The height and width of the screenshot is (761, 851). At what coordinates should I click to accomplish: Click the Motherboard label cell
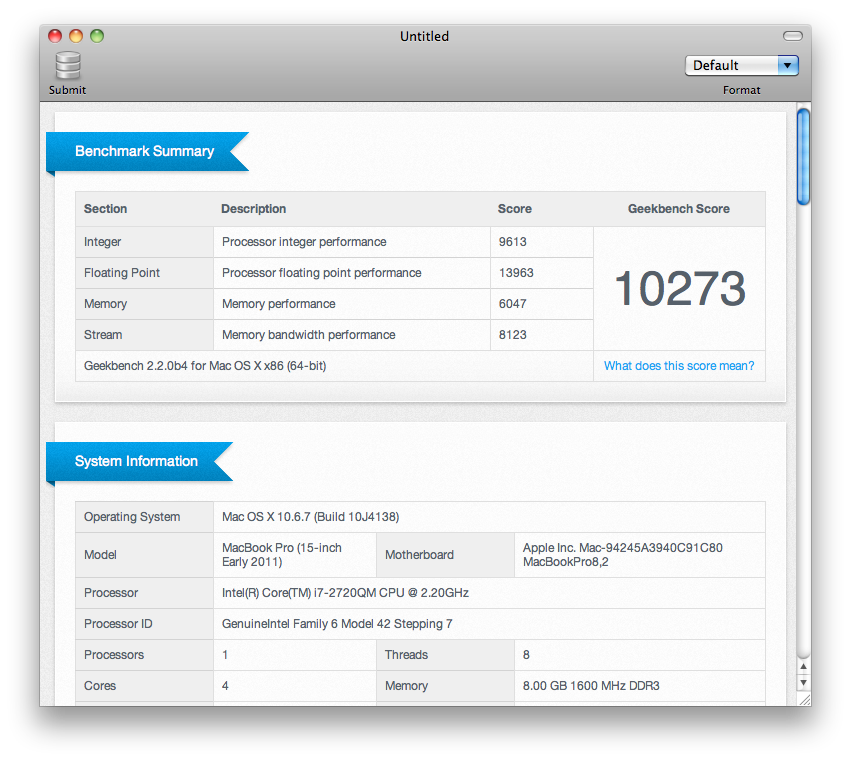point(445,555)
